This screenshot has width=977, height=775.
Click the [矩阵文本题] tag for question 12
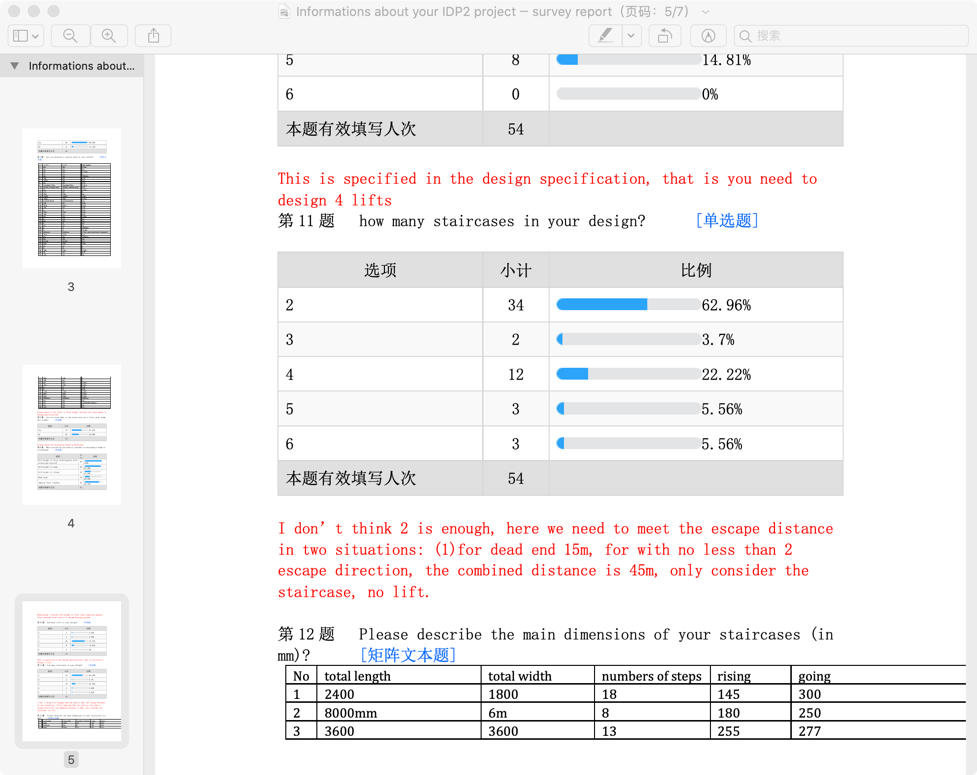click(x=408, y=655)
